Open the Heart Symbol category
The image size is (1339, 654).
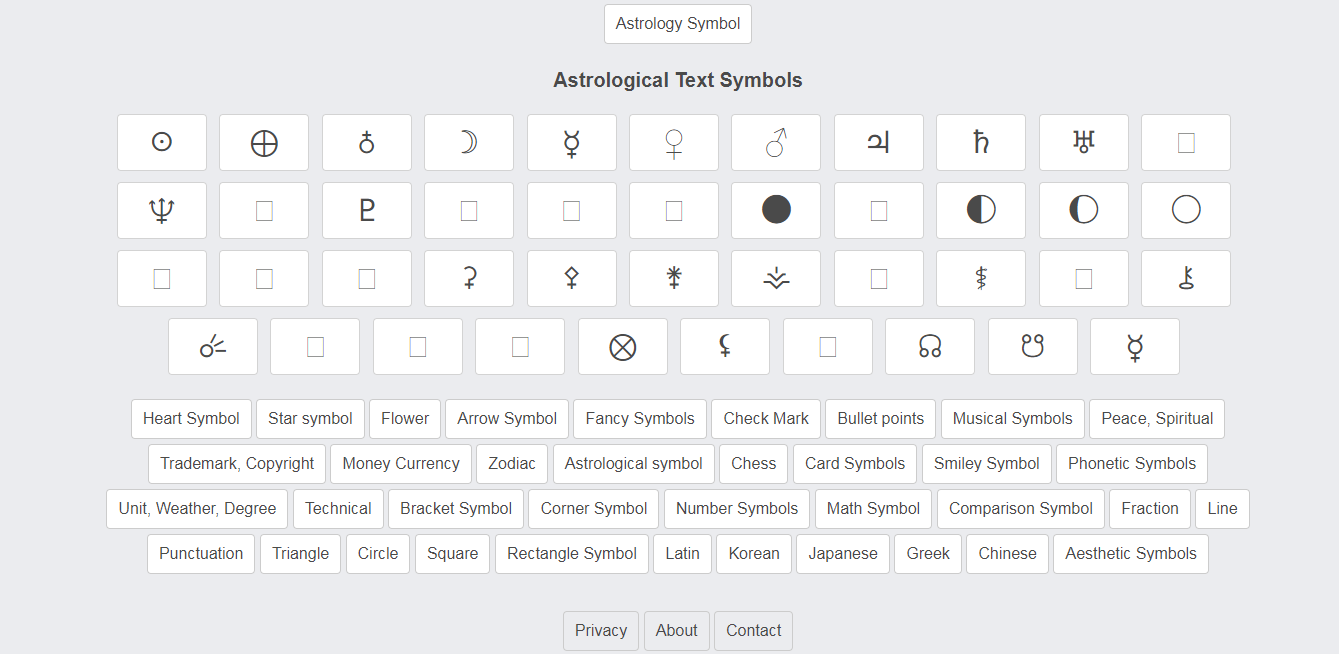tap(191, 419)
